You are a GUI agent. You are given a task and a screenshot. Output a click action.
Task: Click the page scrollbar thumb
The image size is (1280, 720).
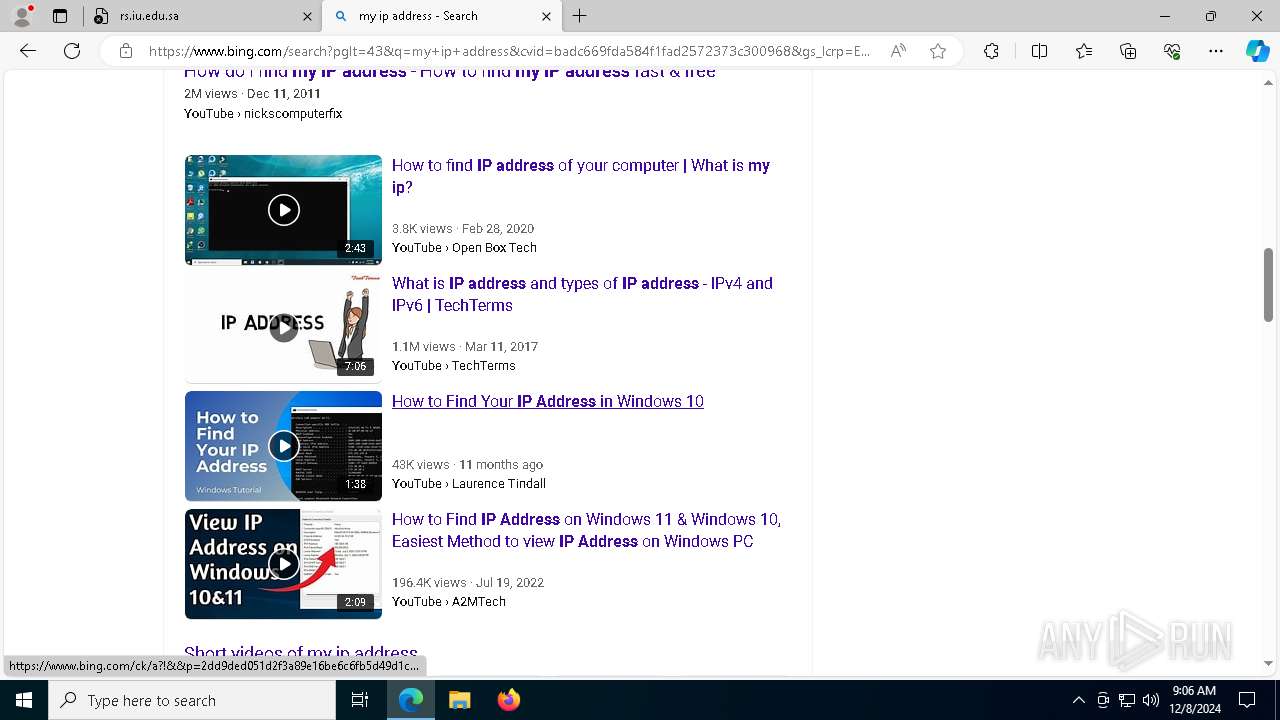coord(1268,285)
